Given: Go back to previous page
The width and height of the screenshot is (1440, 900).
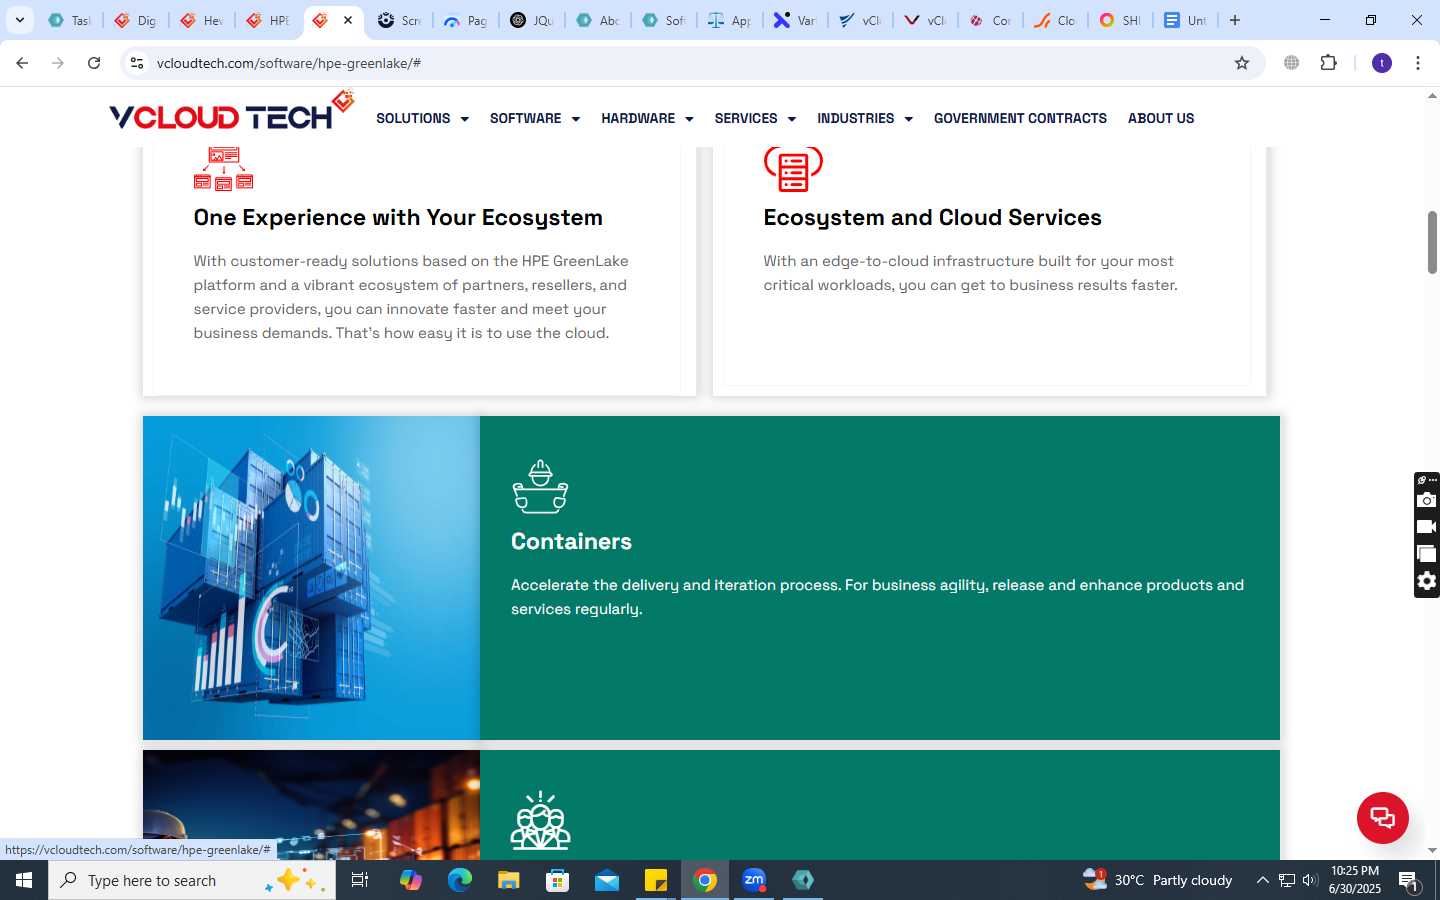Looking at the screenshot, I should tap(22, 63).
